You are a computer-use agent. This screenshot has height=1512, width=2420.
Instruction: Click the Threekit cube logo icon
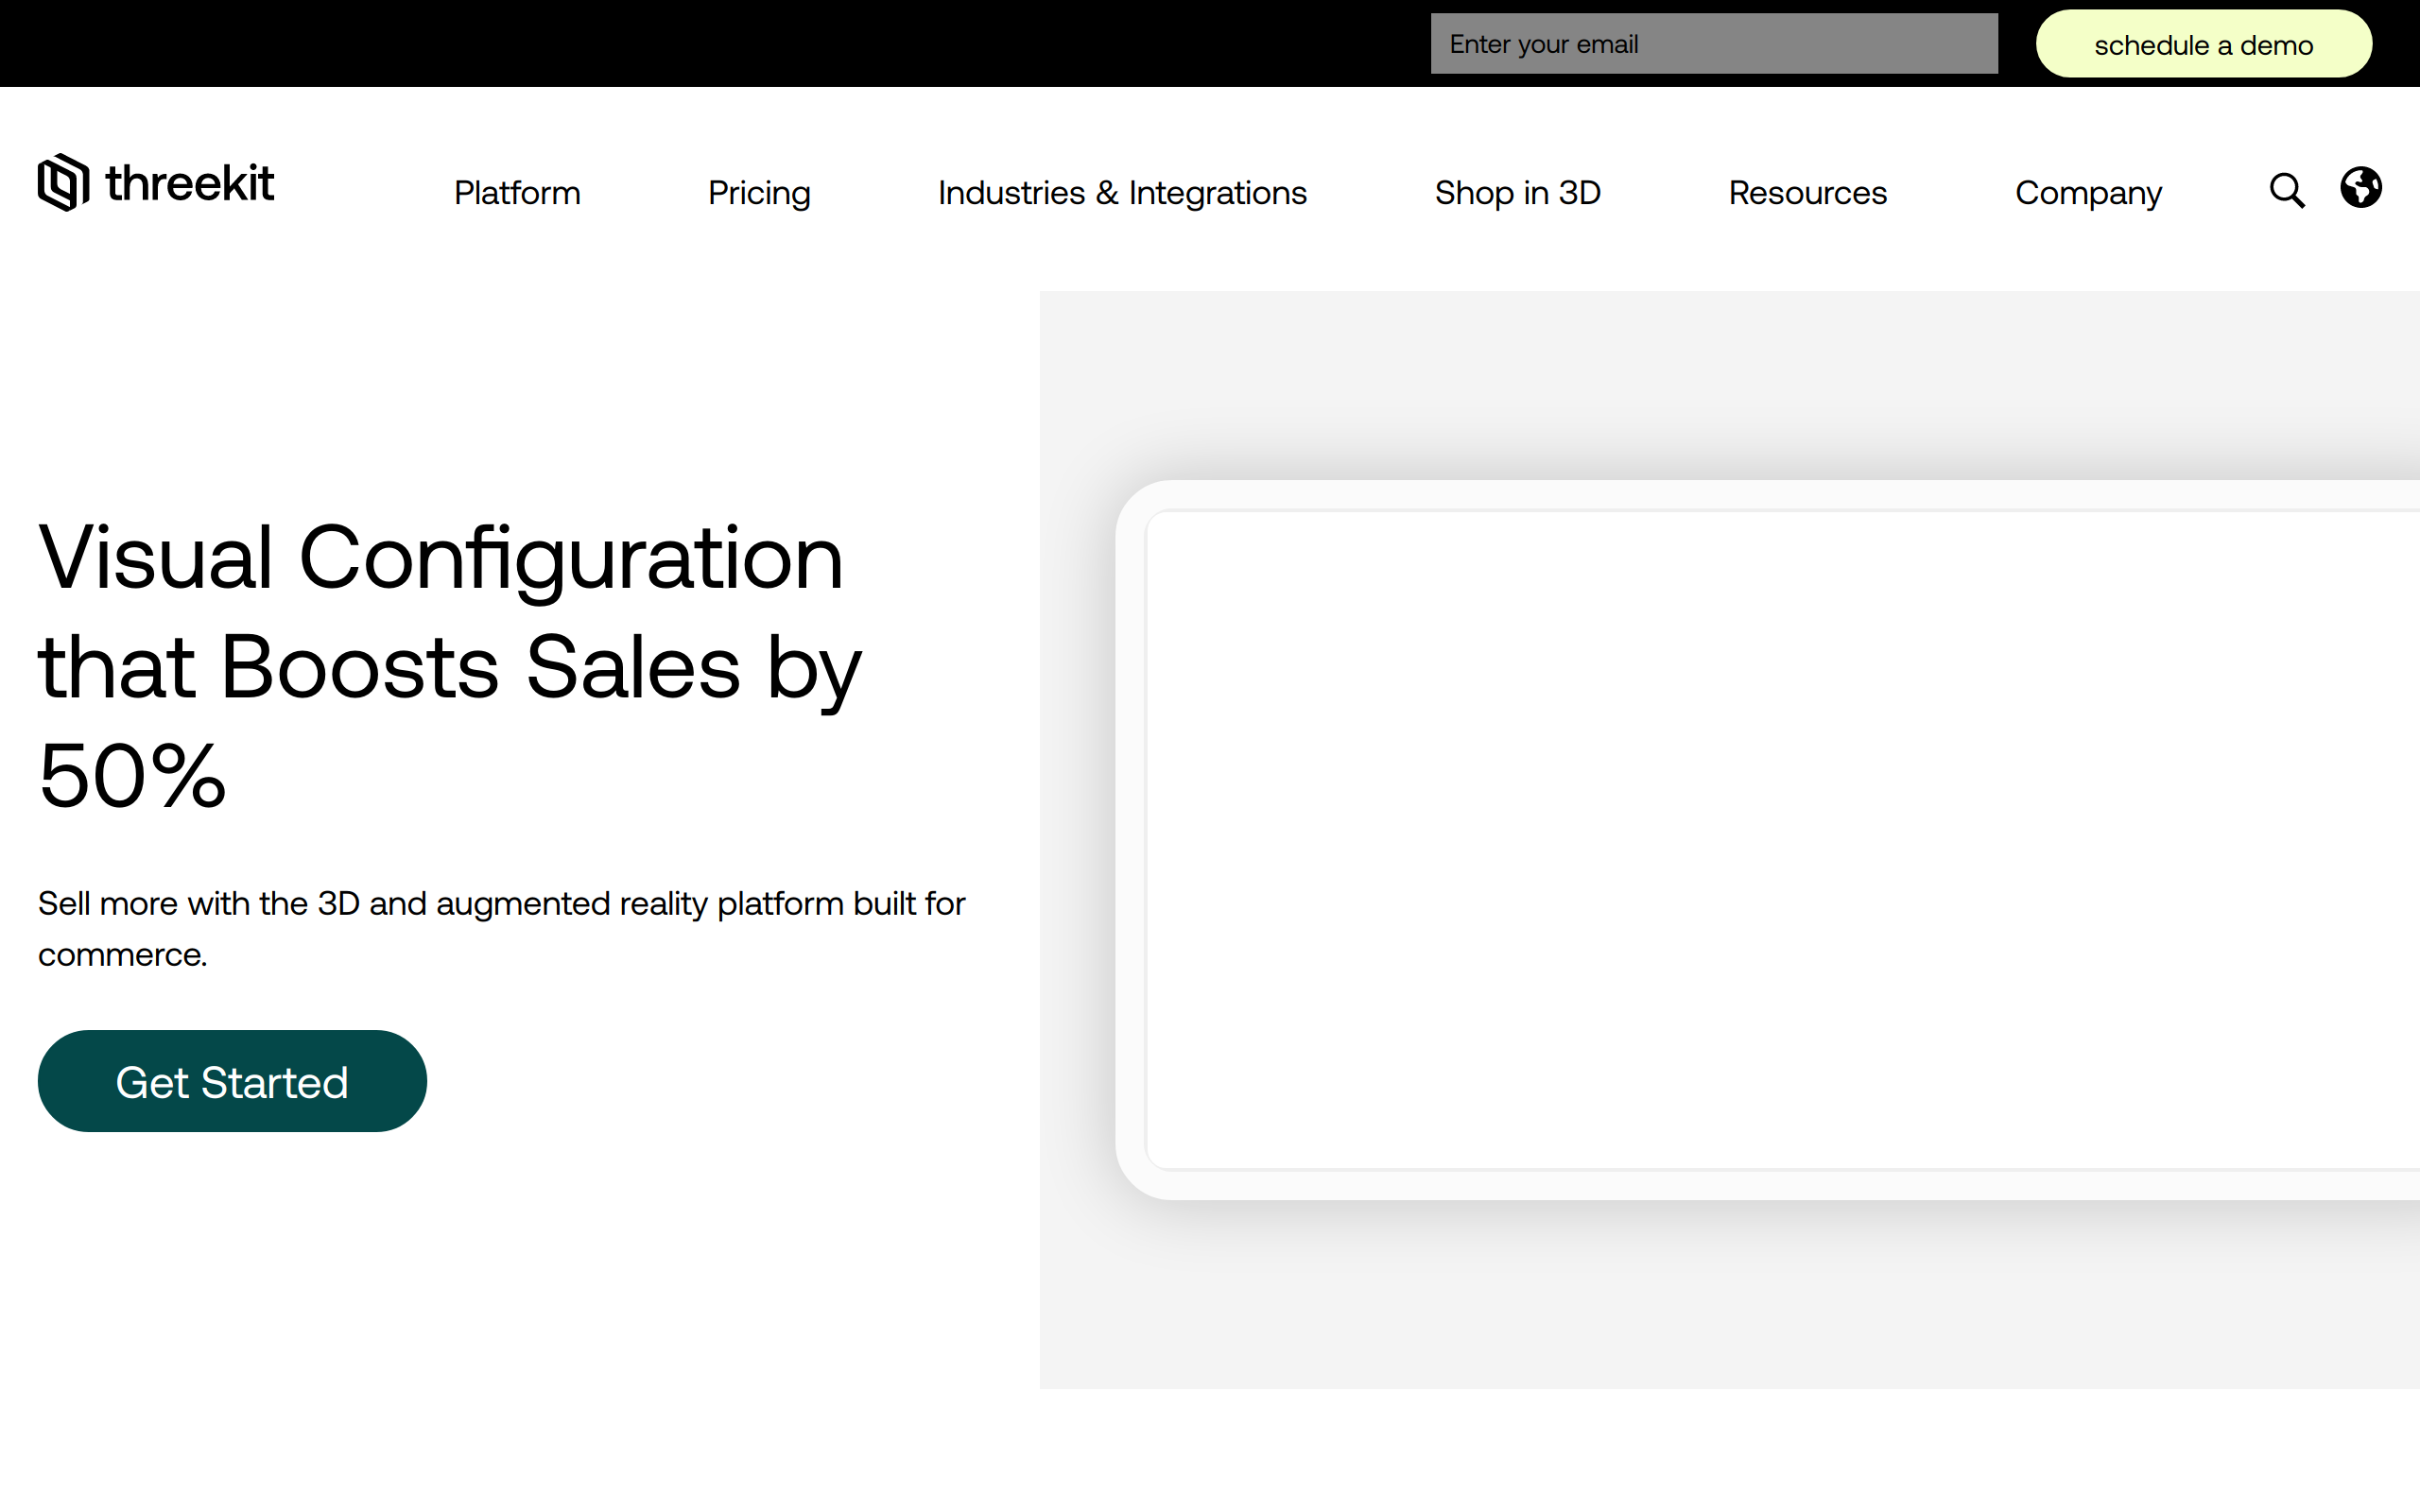click(x=63, y=183)
